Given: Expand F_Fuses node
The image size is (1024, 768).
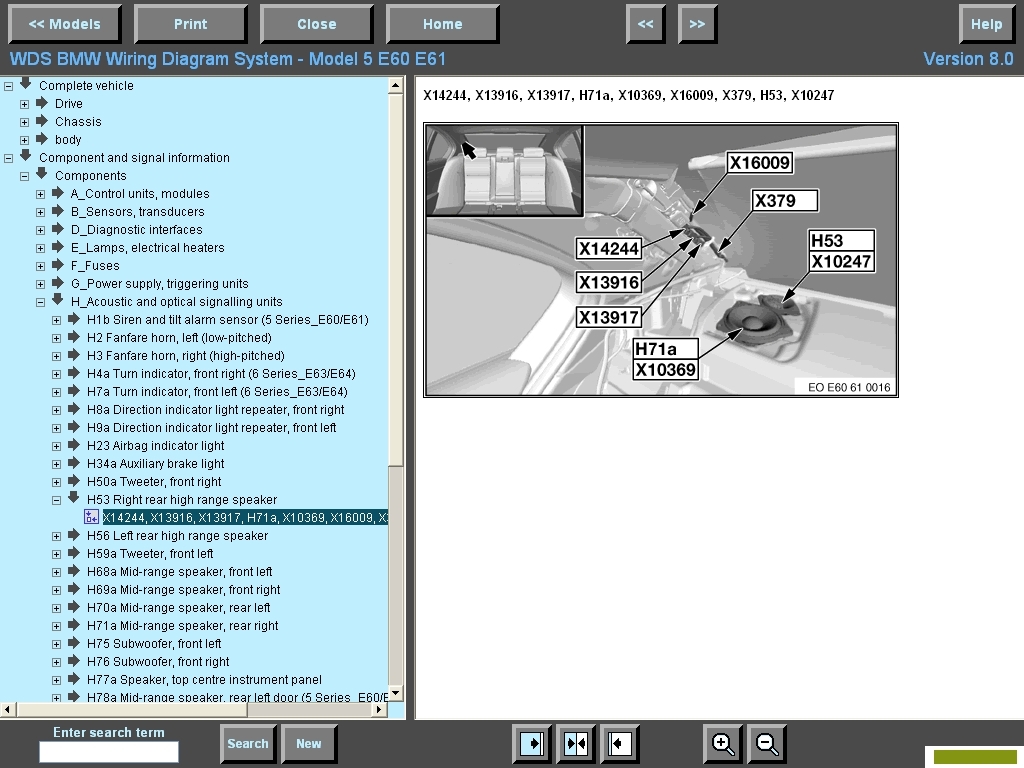Looking at the screenshot, I should click(40, 266).
